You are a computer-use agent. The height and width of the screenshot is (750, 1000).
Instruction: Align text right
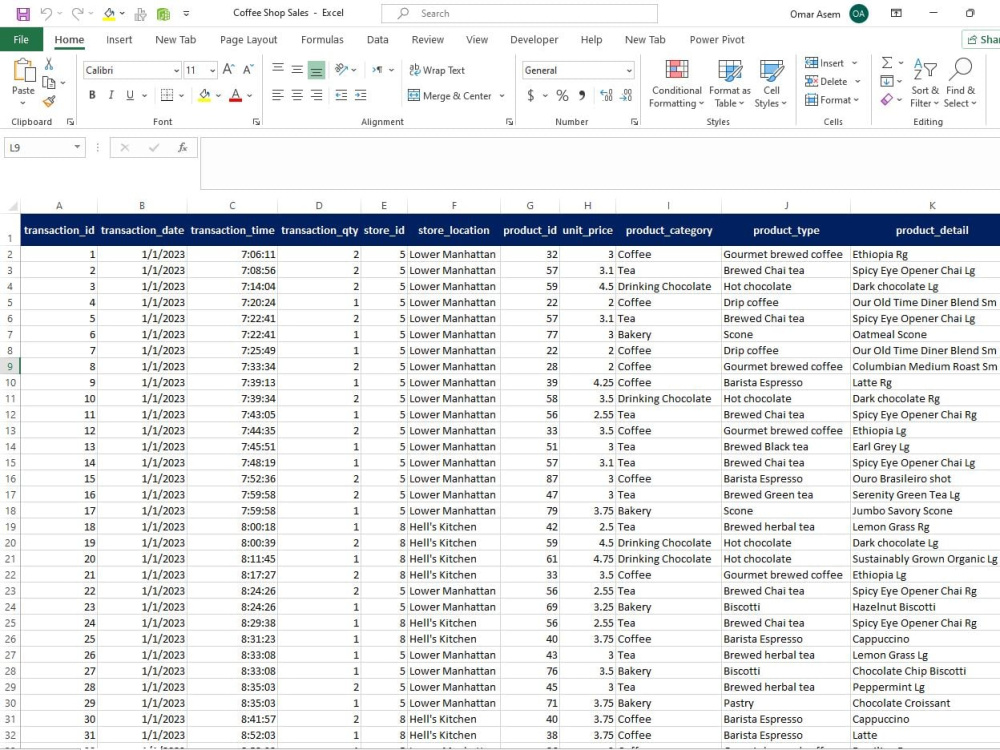pos(316,95)
